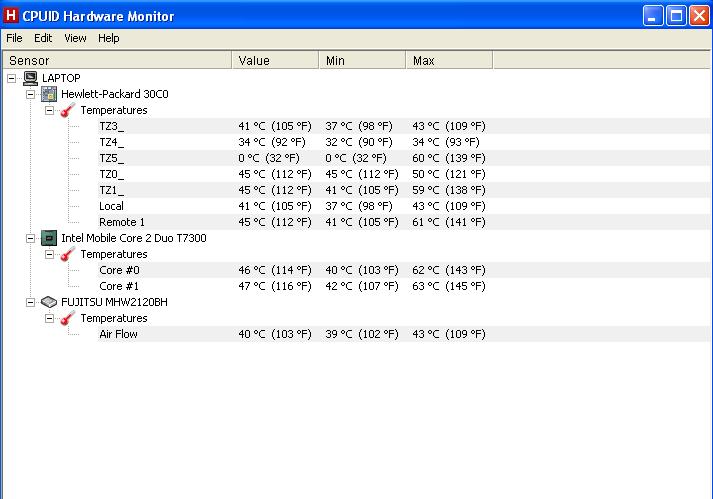Click TZ5_ max value 60 °C
The width and height of the screenshot is (713, 499).
[449, 158]
